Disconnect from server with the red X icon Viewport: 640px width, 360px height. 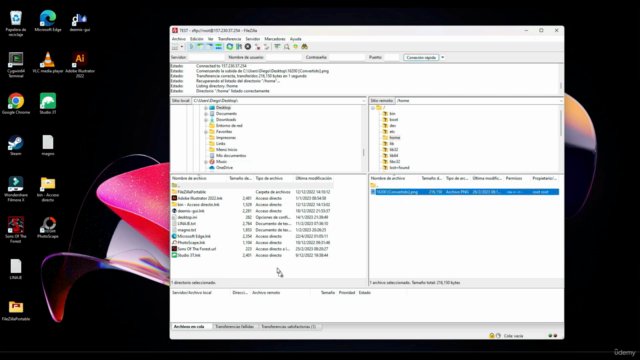(x=257, y=47)
